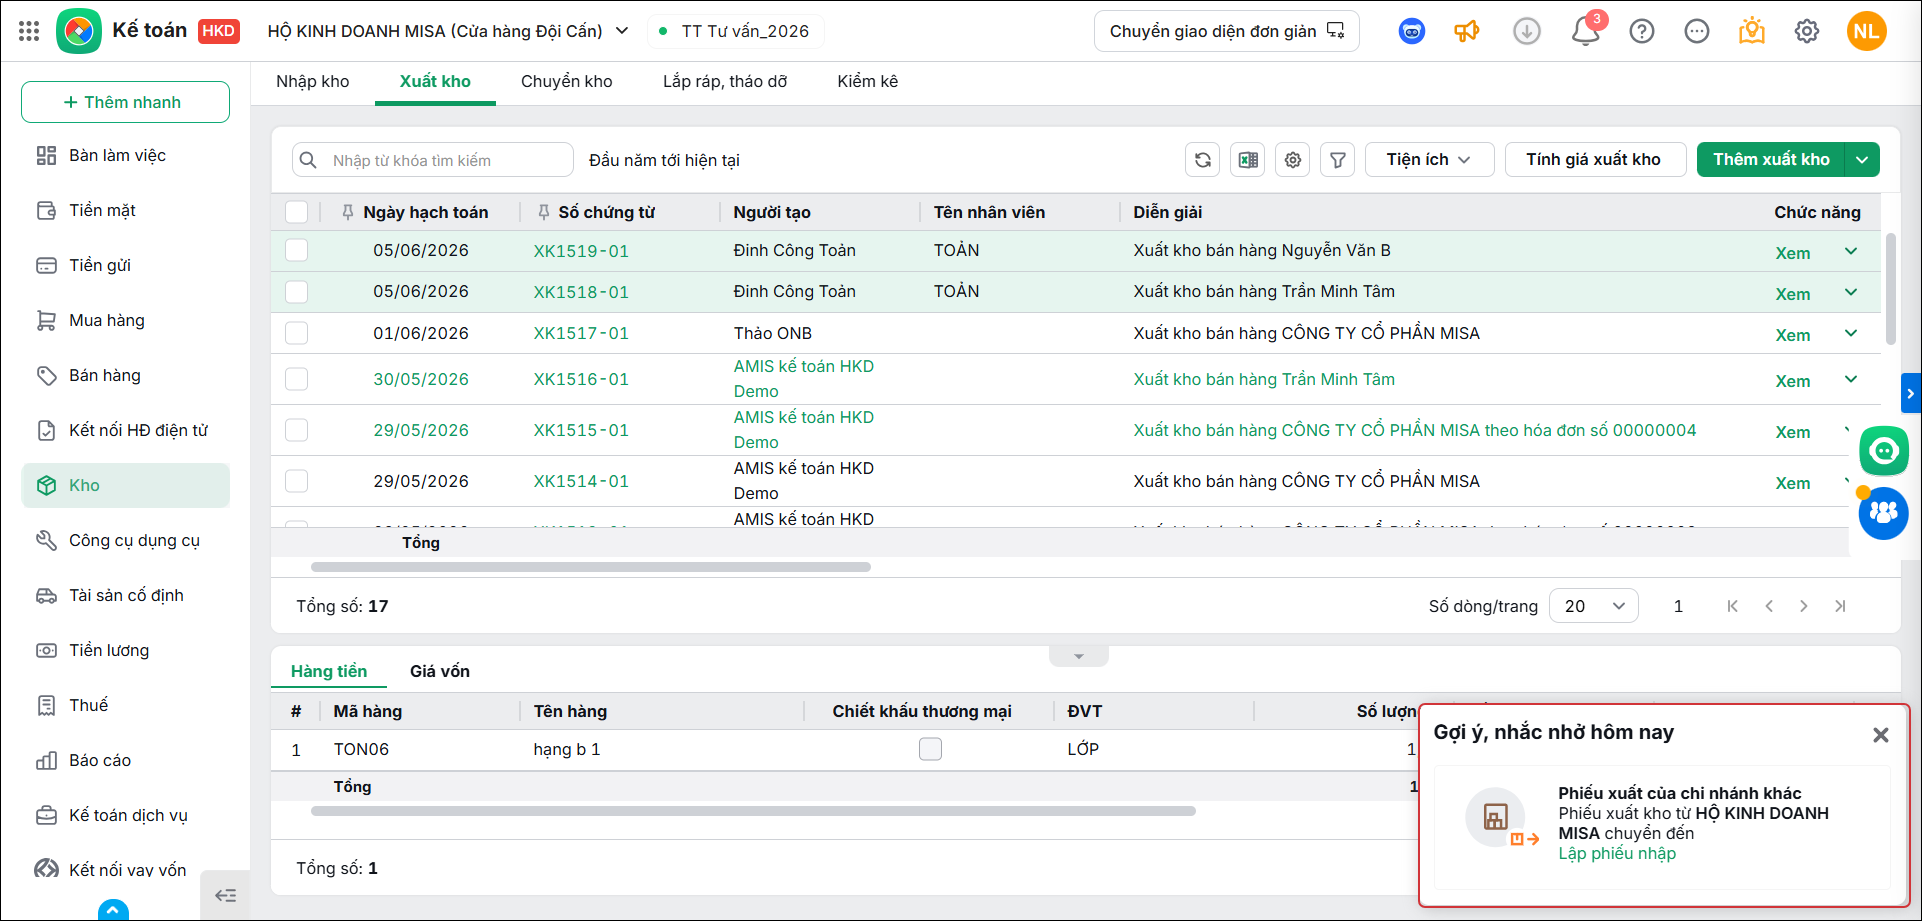Open the Tiện ích dropdown
This screenshot has width=1922, height=921.
(1430, 160)
